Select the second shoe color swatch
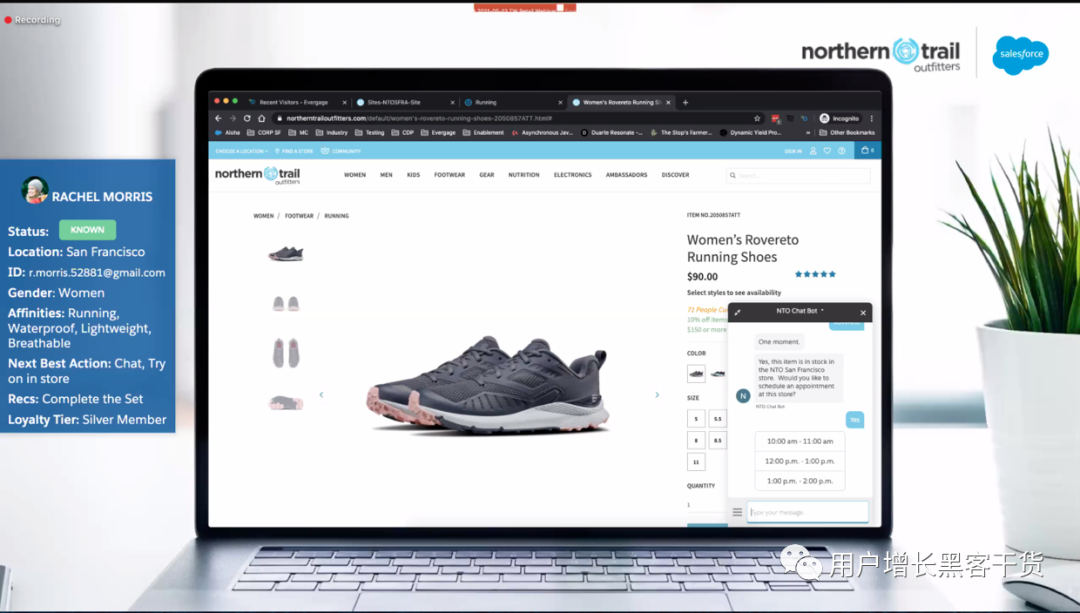Image resolution: width=1080 pixels, height=613 pixels. 718,373
